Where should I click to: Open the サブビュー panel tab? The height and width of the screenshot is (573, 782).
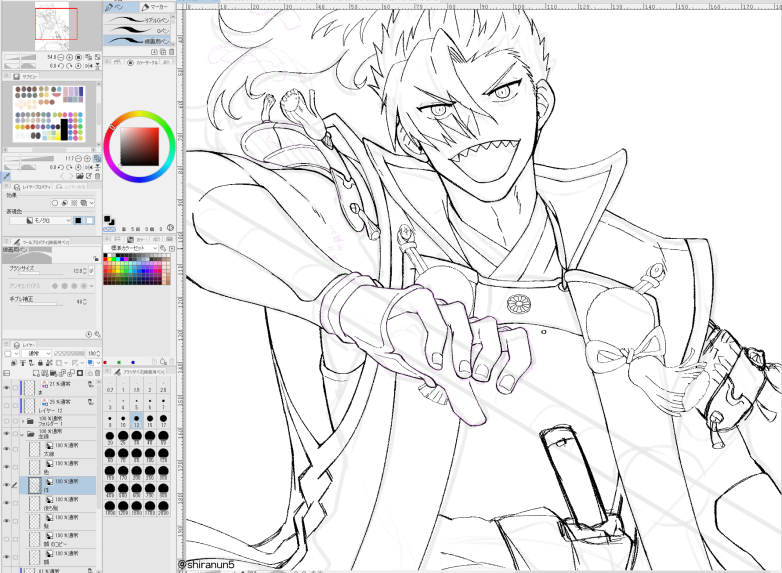[x=26, y=76]
